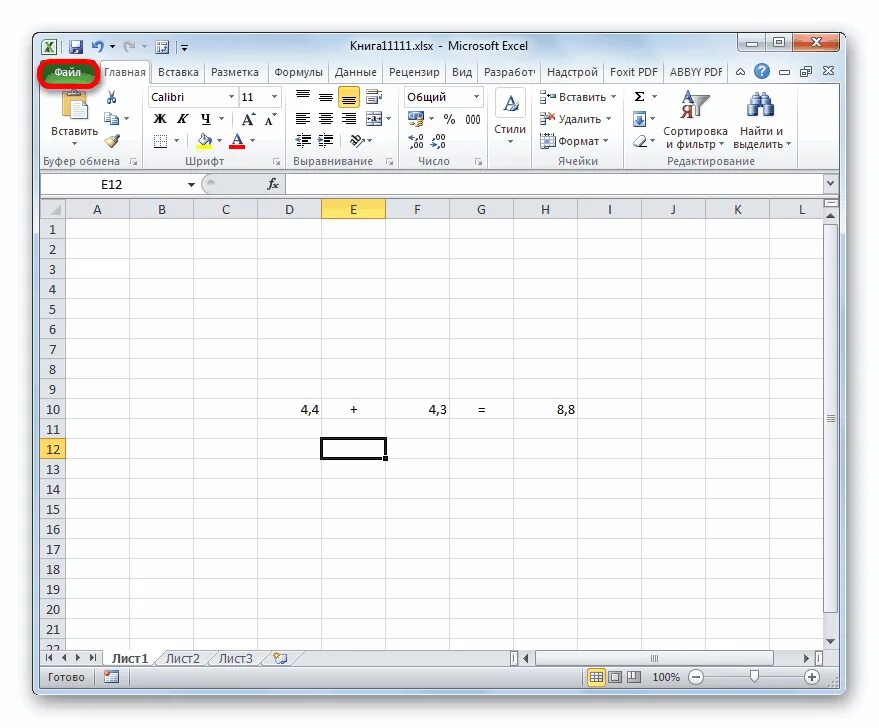
Task: Open Сортировка и фильтр menu
Action: coord(695,120)
